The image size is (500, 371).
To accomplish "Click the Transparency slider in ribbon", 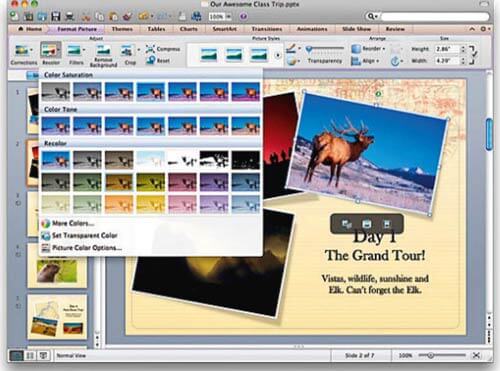I will 325,49.
